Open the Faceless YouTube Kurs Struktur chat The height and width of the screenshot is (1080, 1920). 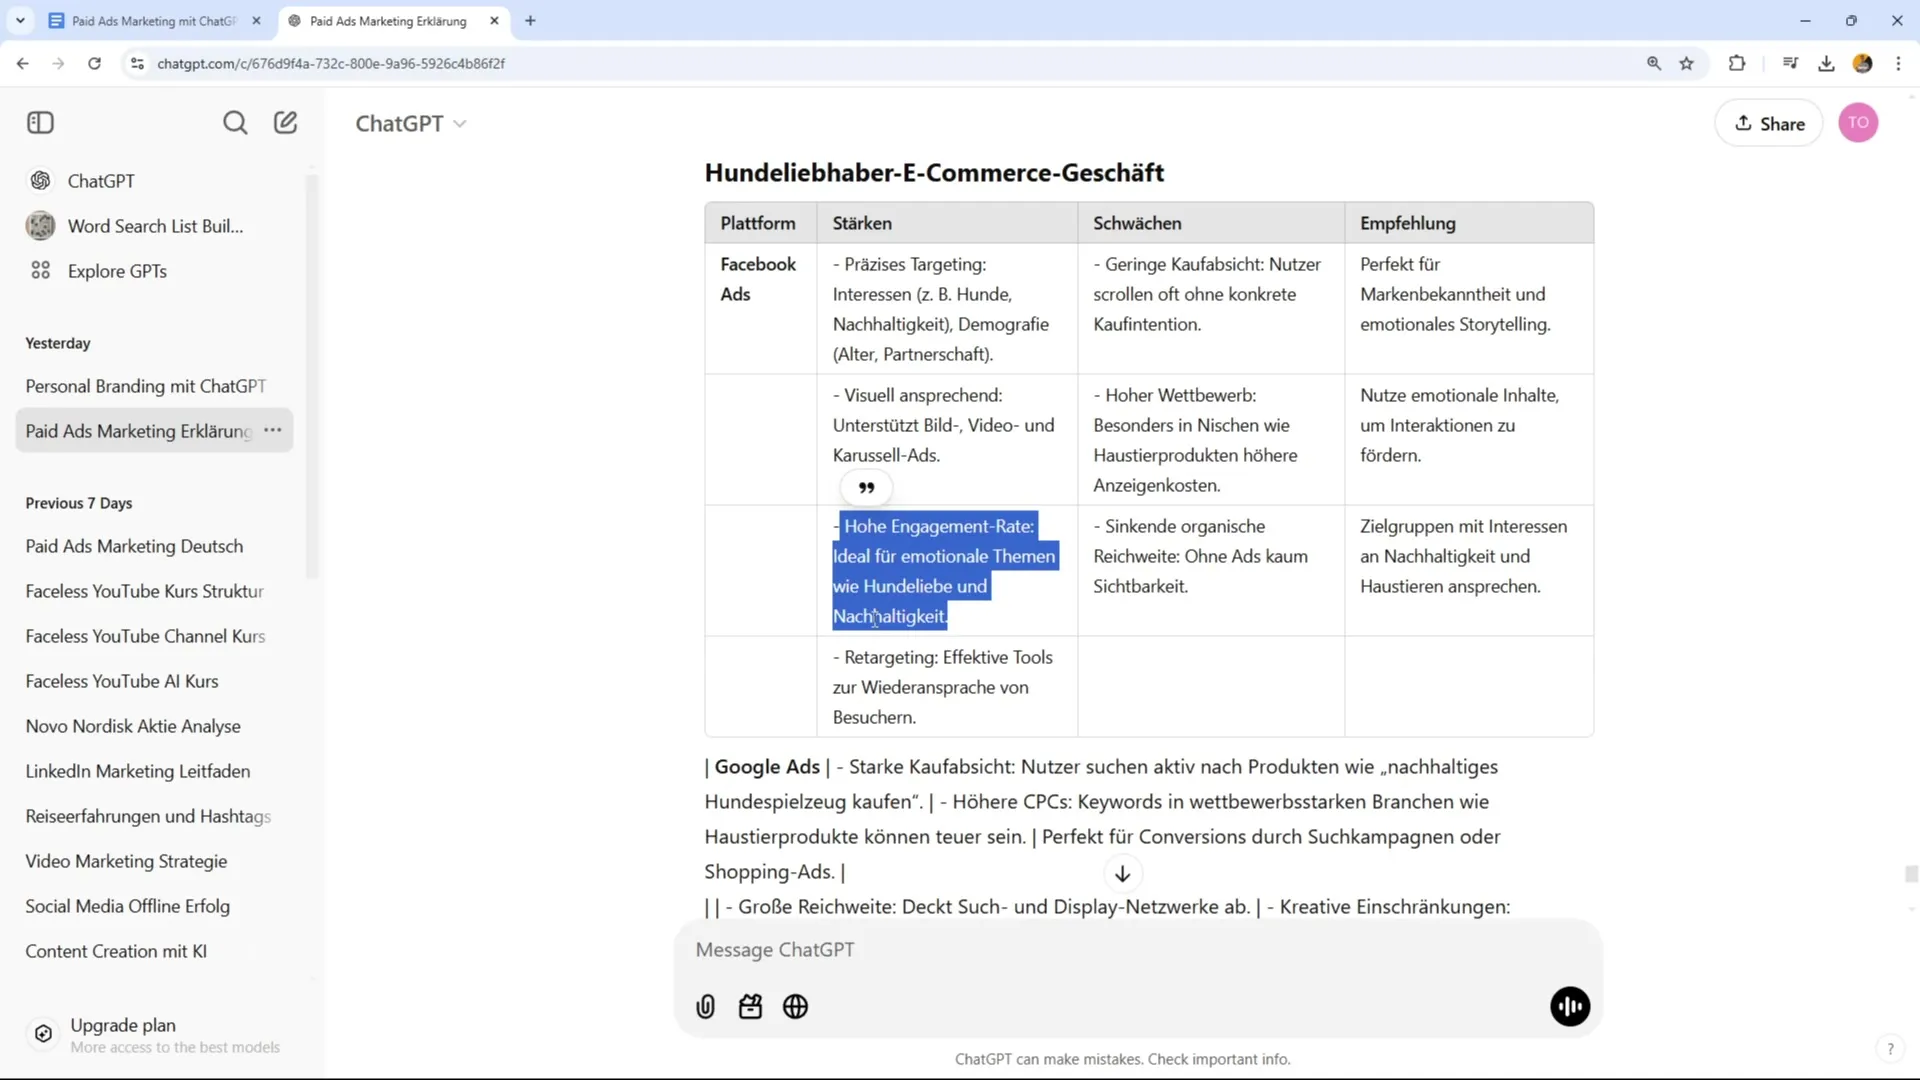click(155, 591)
